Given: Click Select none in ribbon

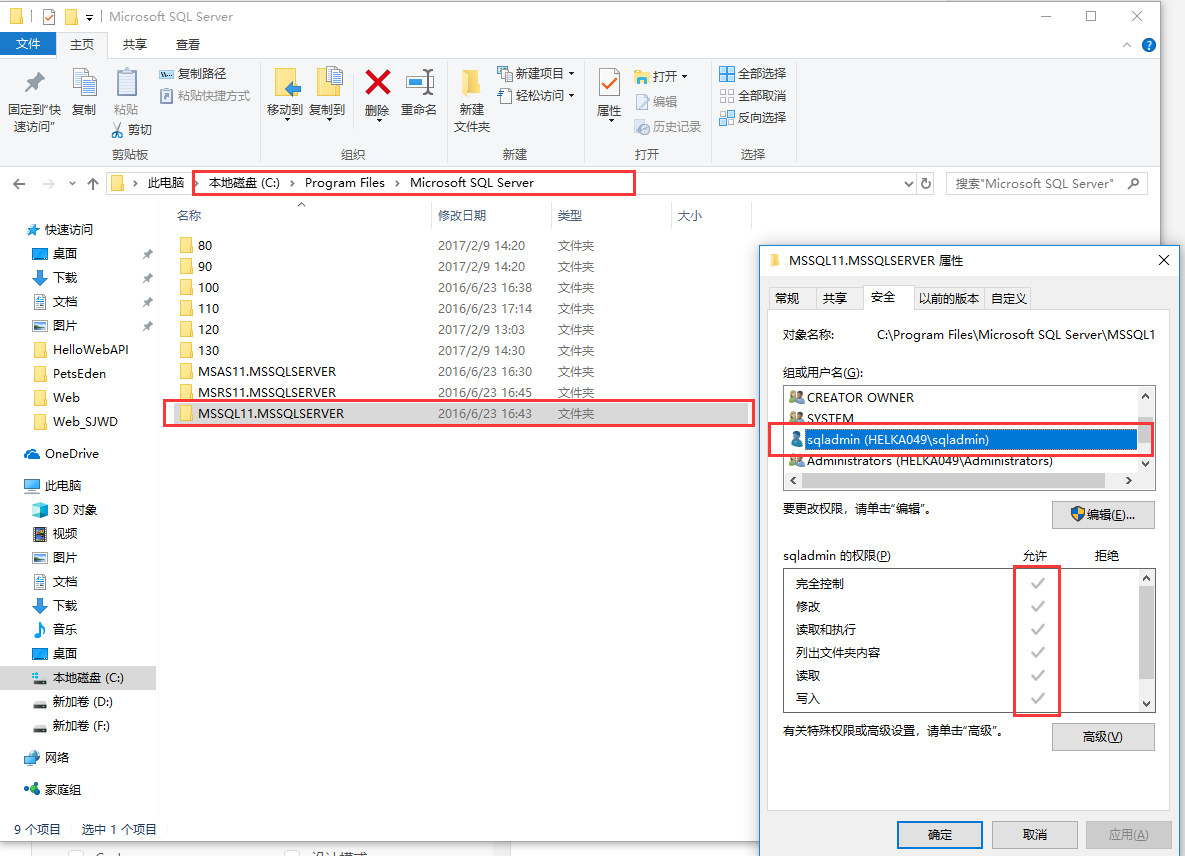Looking at the screenshot, I should (753, 95).
